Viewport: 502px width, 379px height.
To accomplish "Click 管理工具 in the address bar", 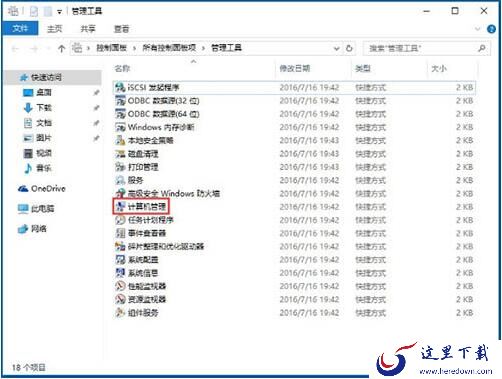I will point(226,48).
